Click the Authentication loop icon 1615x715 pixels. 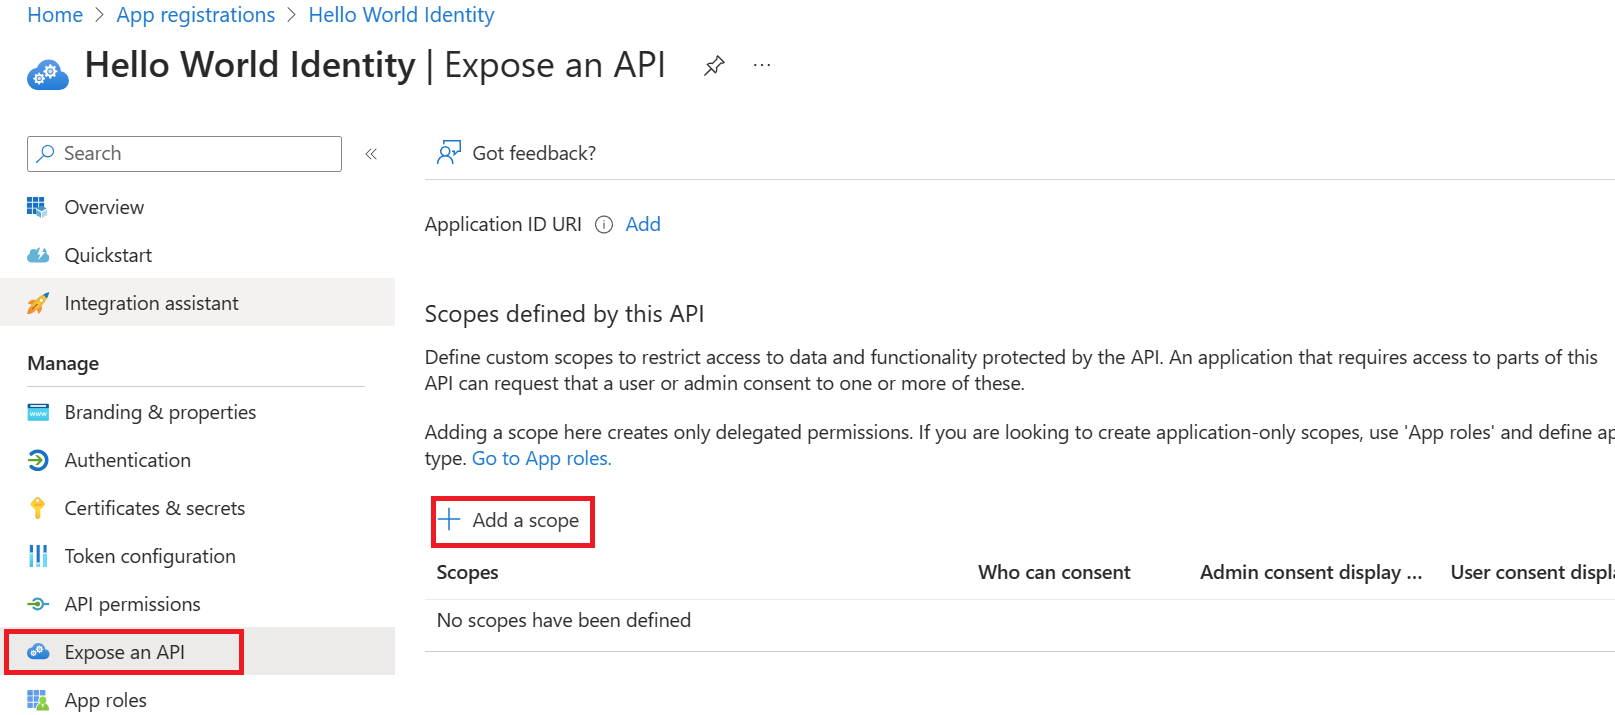[38, 460]
